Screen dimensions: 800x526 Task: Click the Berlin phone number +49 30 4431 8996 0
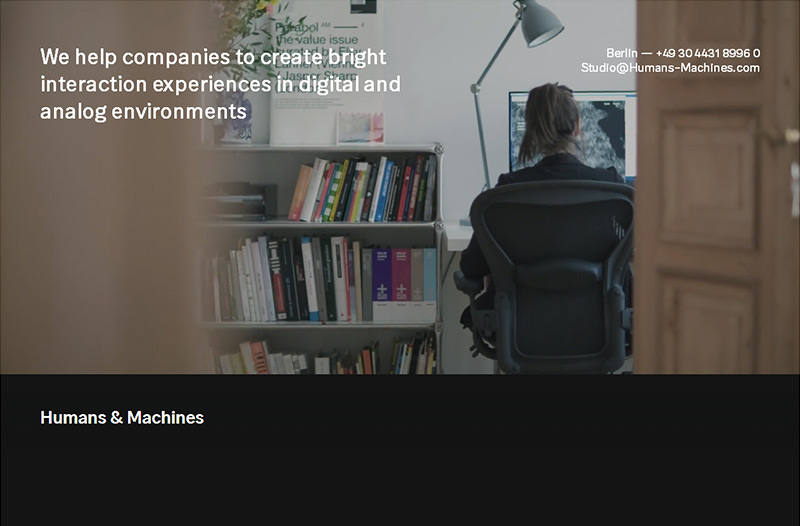point(708,53)
